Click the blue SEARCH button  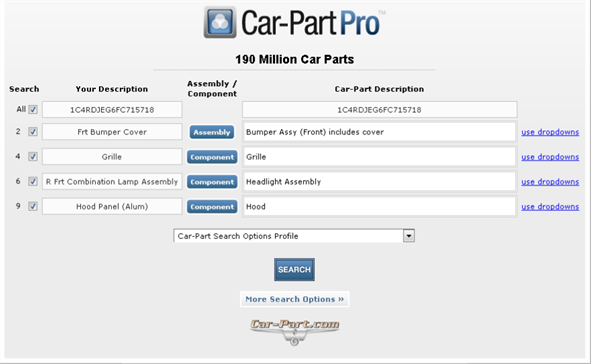294,269
